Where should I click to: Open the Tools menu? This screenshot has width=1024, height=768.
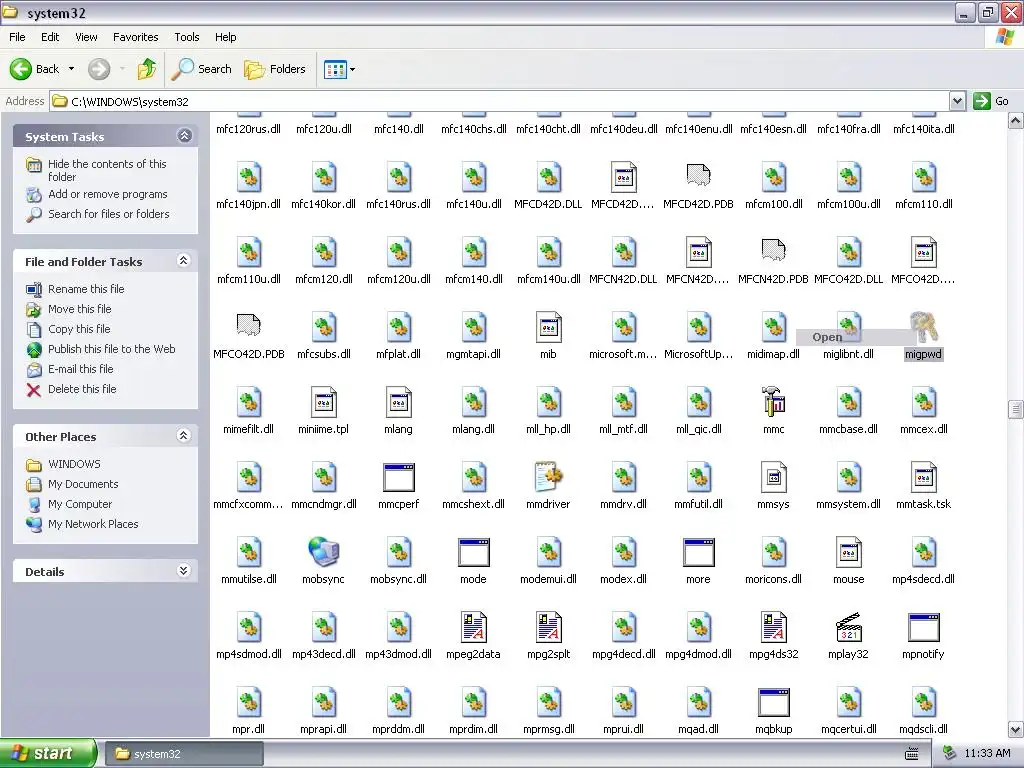pyautogui.click(x=187, y=37)
